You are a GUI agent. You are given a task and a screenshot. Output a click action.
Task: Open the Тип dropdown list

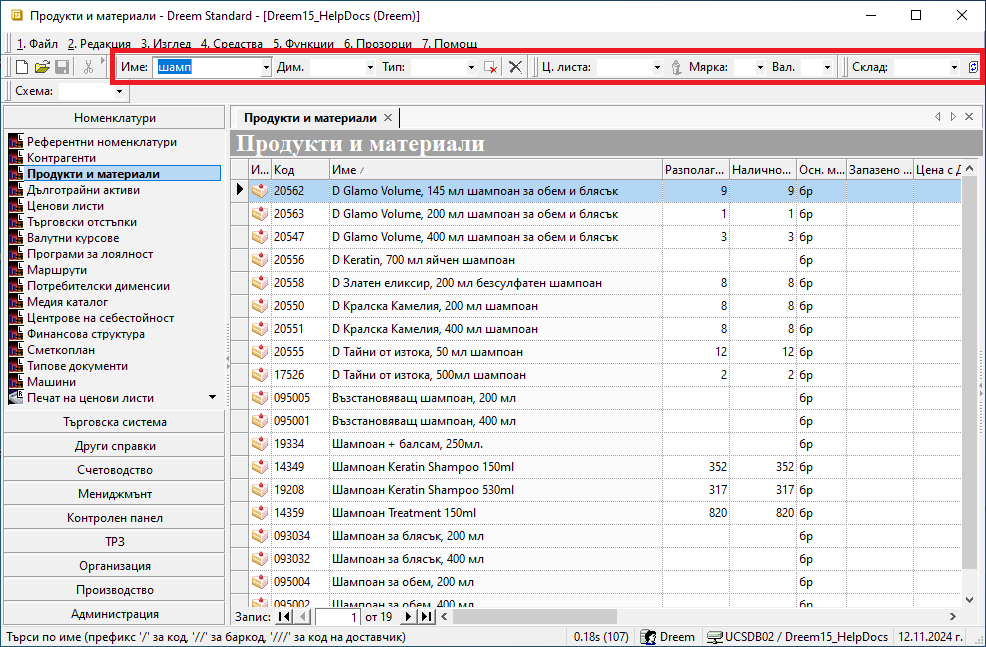[x=471, y=67]
